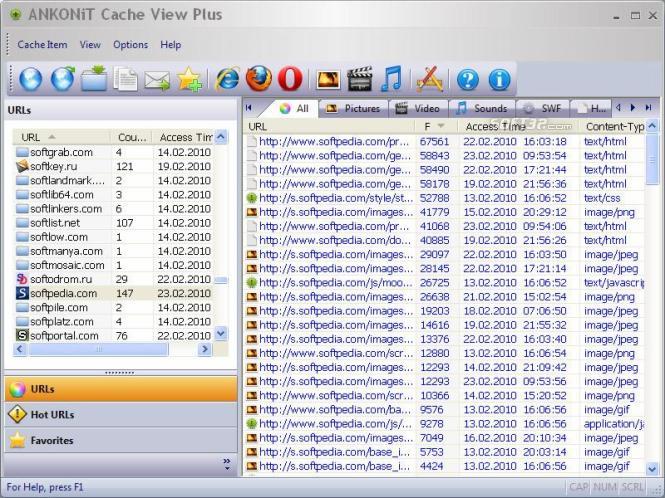Click the save-to-folder toolbar icon

click(x=94, y=79)
